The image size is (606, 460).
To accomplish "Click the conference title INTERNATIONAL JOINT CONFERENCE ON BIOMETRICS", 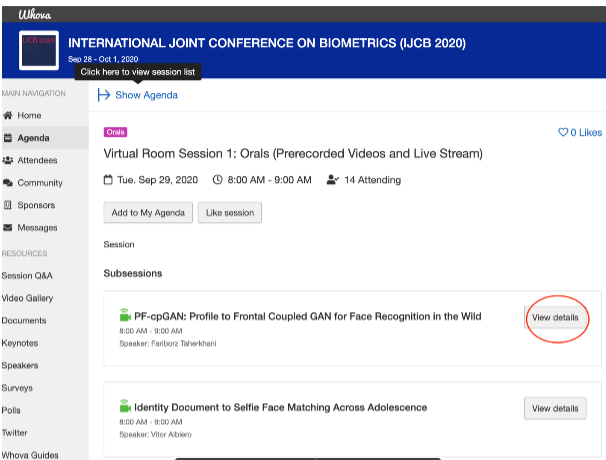I will pos(267,43).
